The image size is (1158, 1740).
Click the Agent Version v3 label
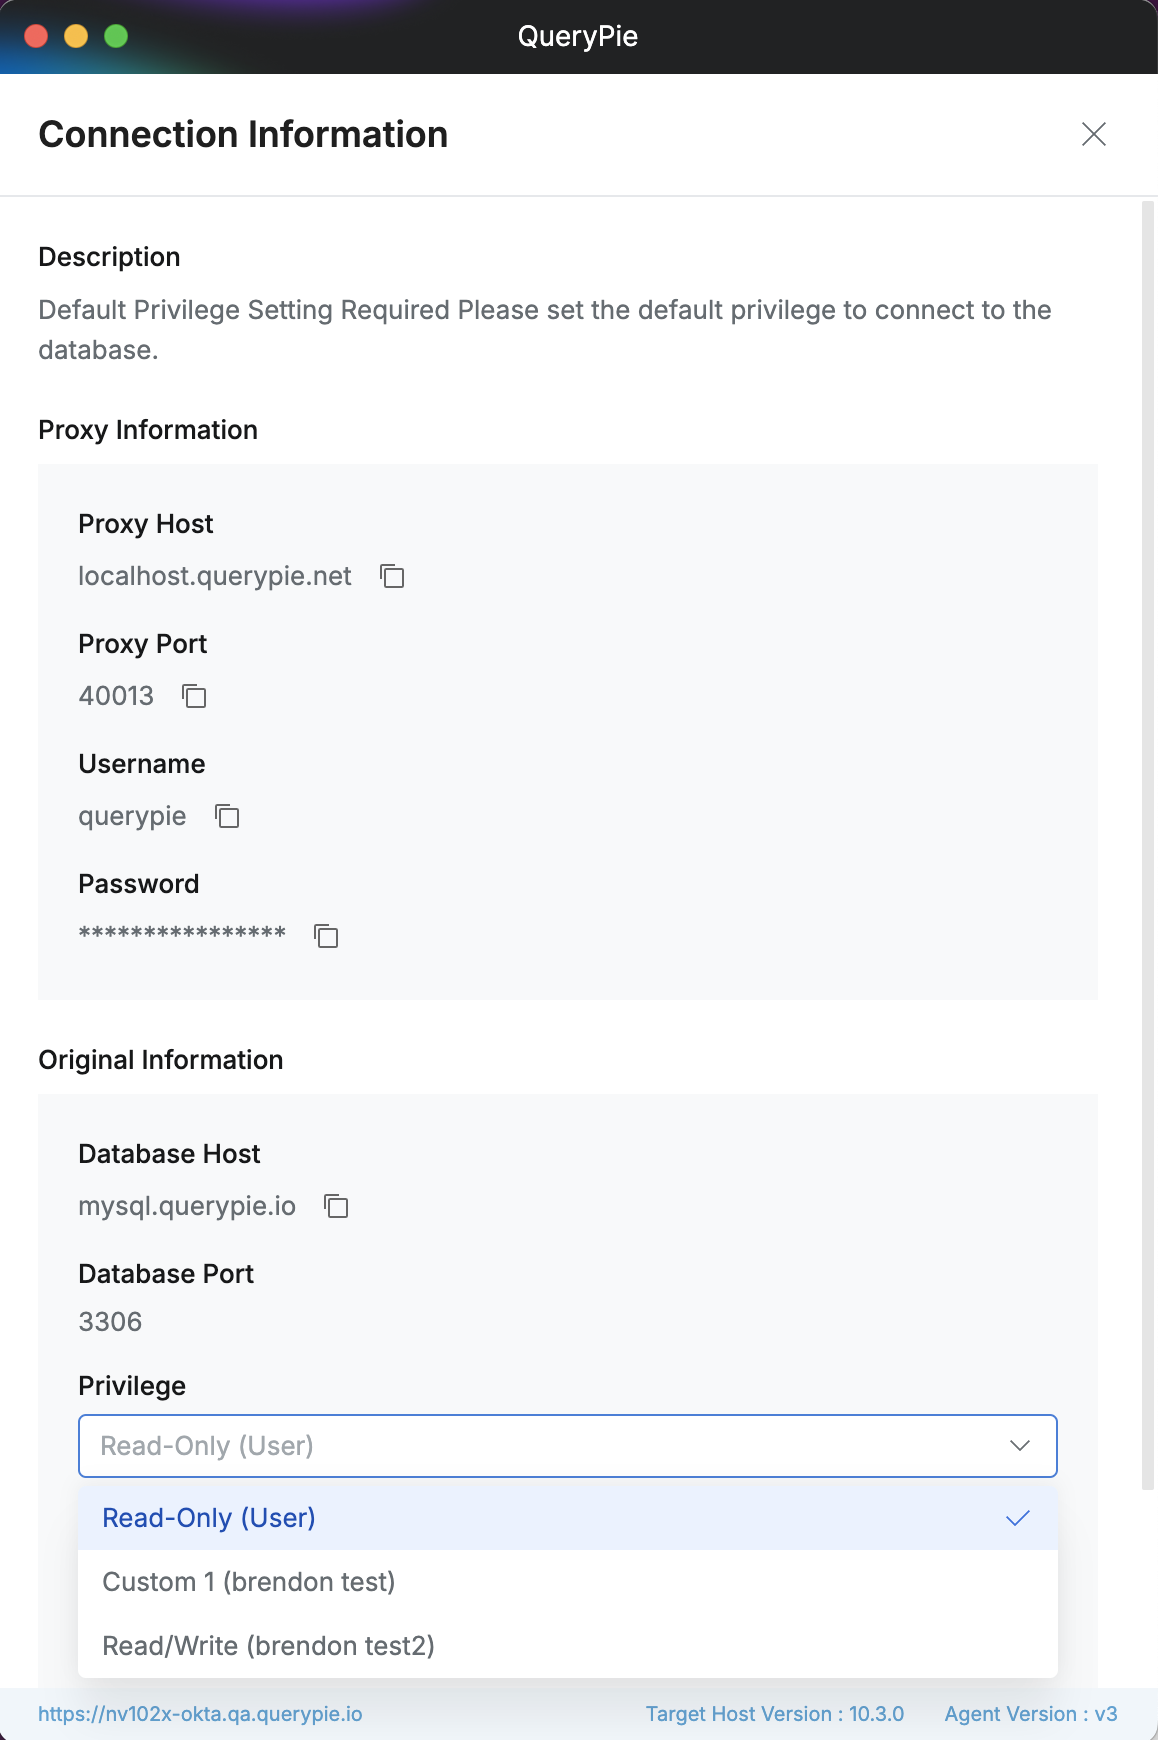1030,1714
